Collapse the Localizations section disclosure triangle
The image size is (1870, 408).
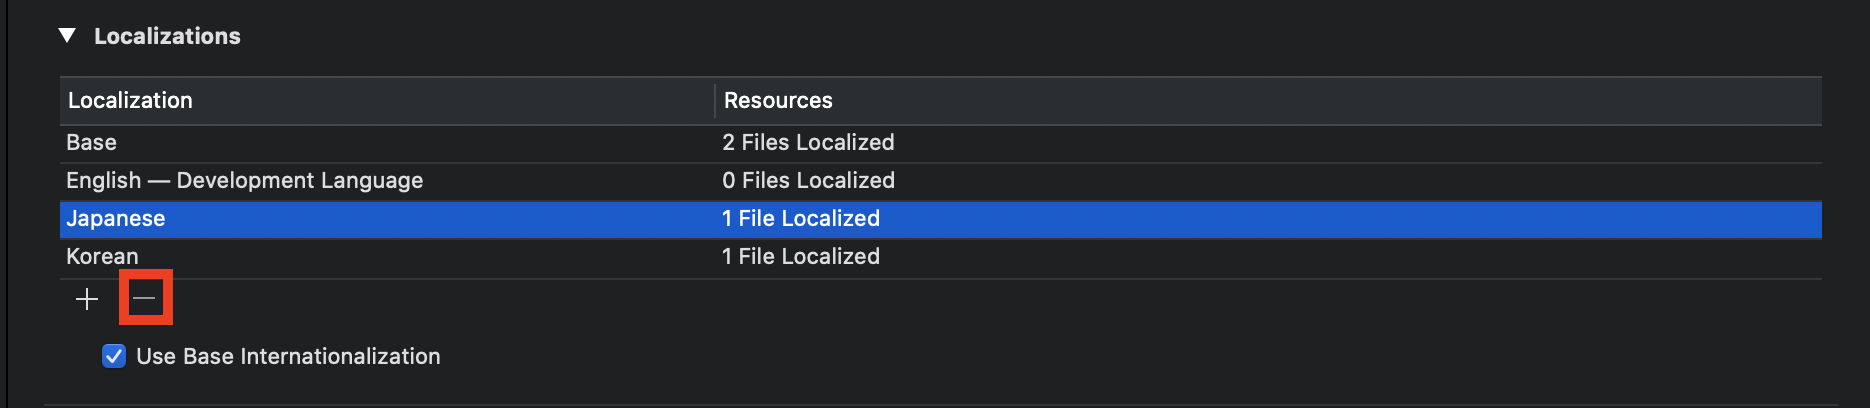tap(68, 35)
